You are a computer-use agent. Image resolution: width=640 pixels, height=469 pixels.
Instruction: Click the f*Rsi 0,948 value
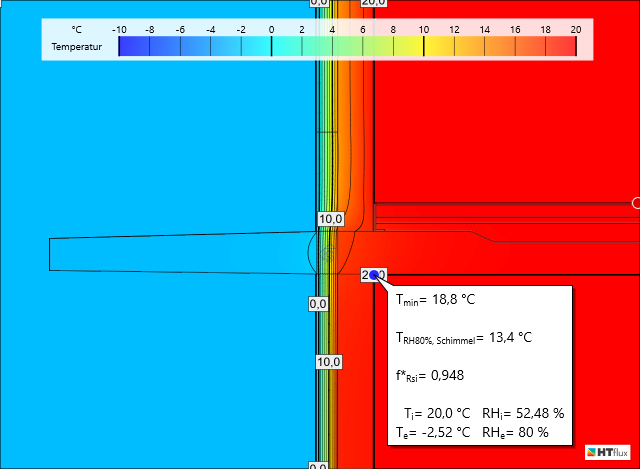[x=429, y=376]
